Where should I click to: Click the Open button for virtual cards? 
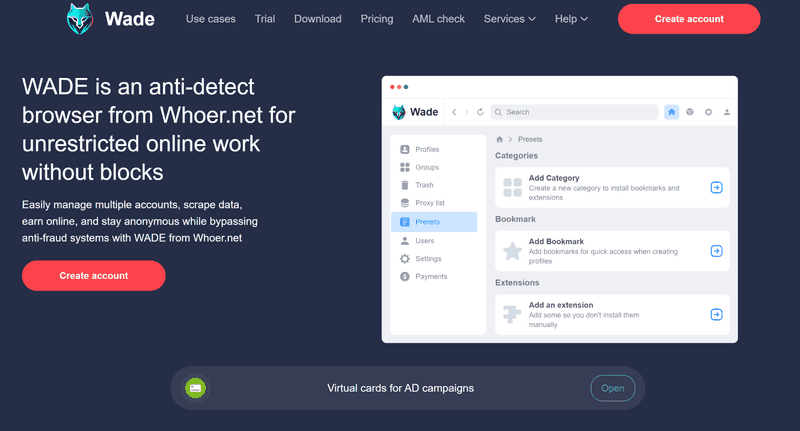point(613,388)
